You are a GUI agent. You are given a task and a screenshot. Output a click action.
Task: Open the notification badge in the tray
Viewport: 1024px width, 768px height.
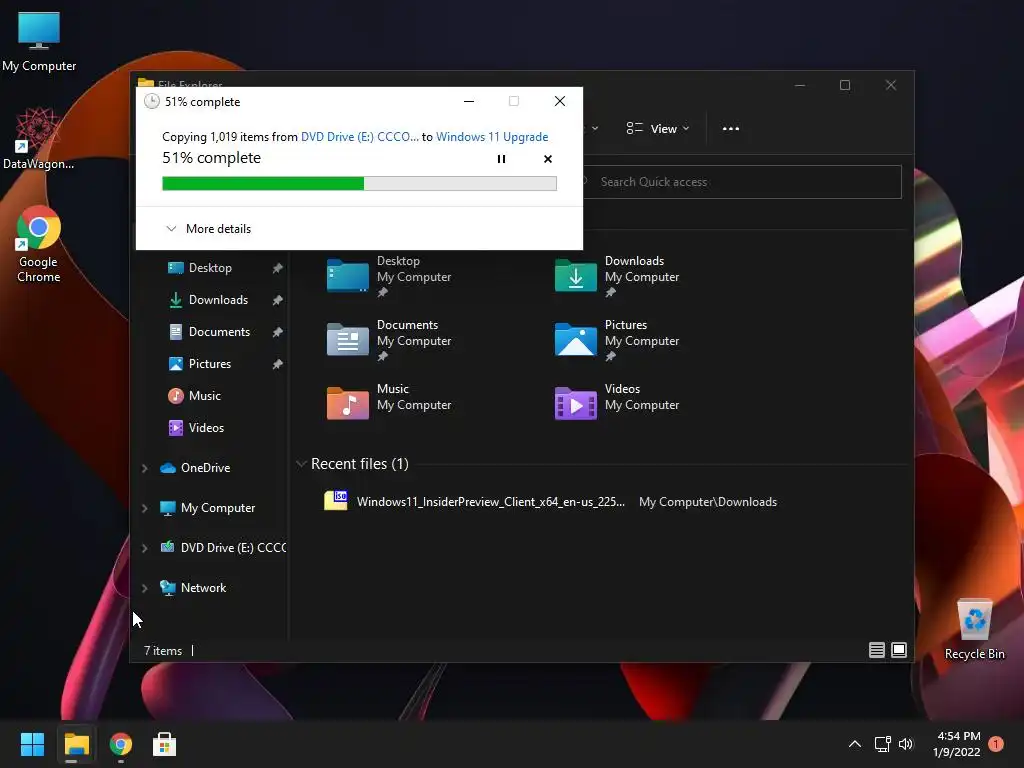[x=996, y=744]
